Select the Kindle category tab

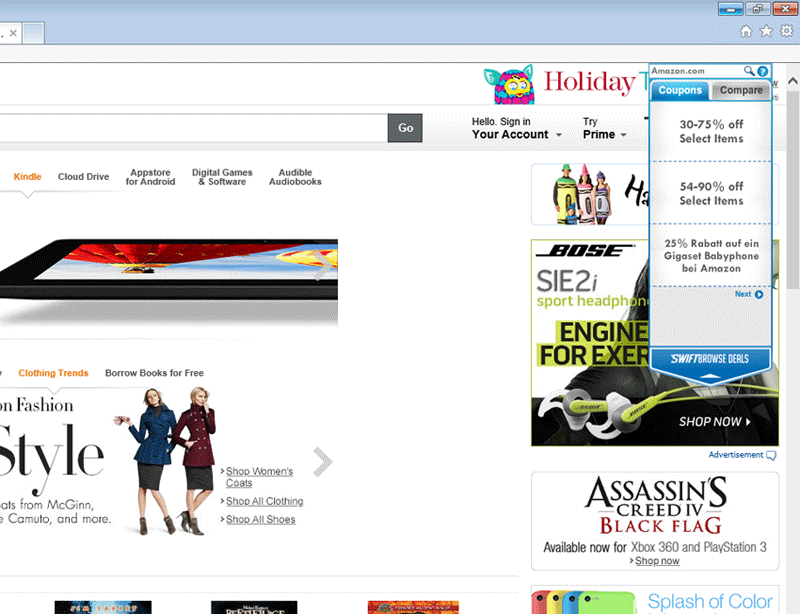tap(28, 177)
